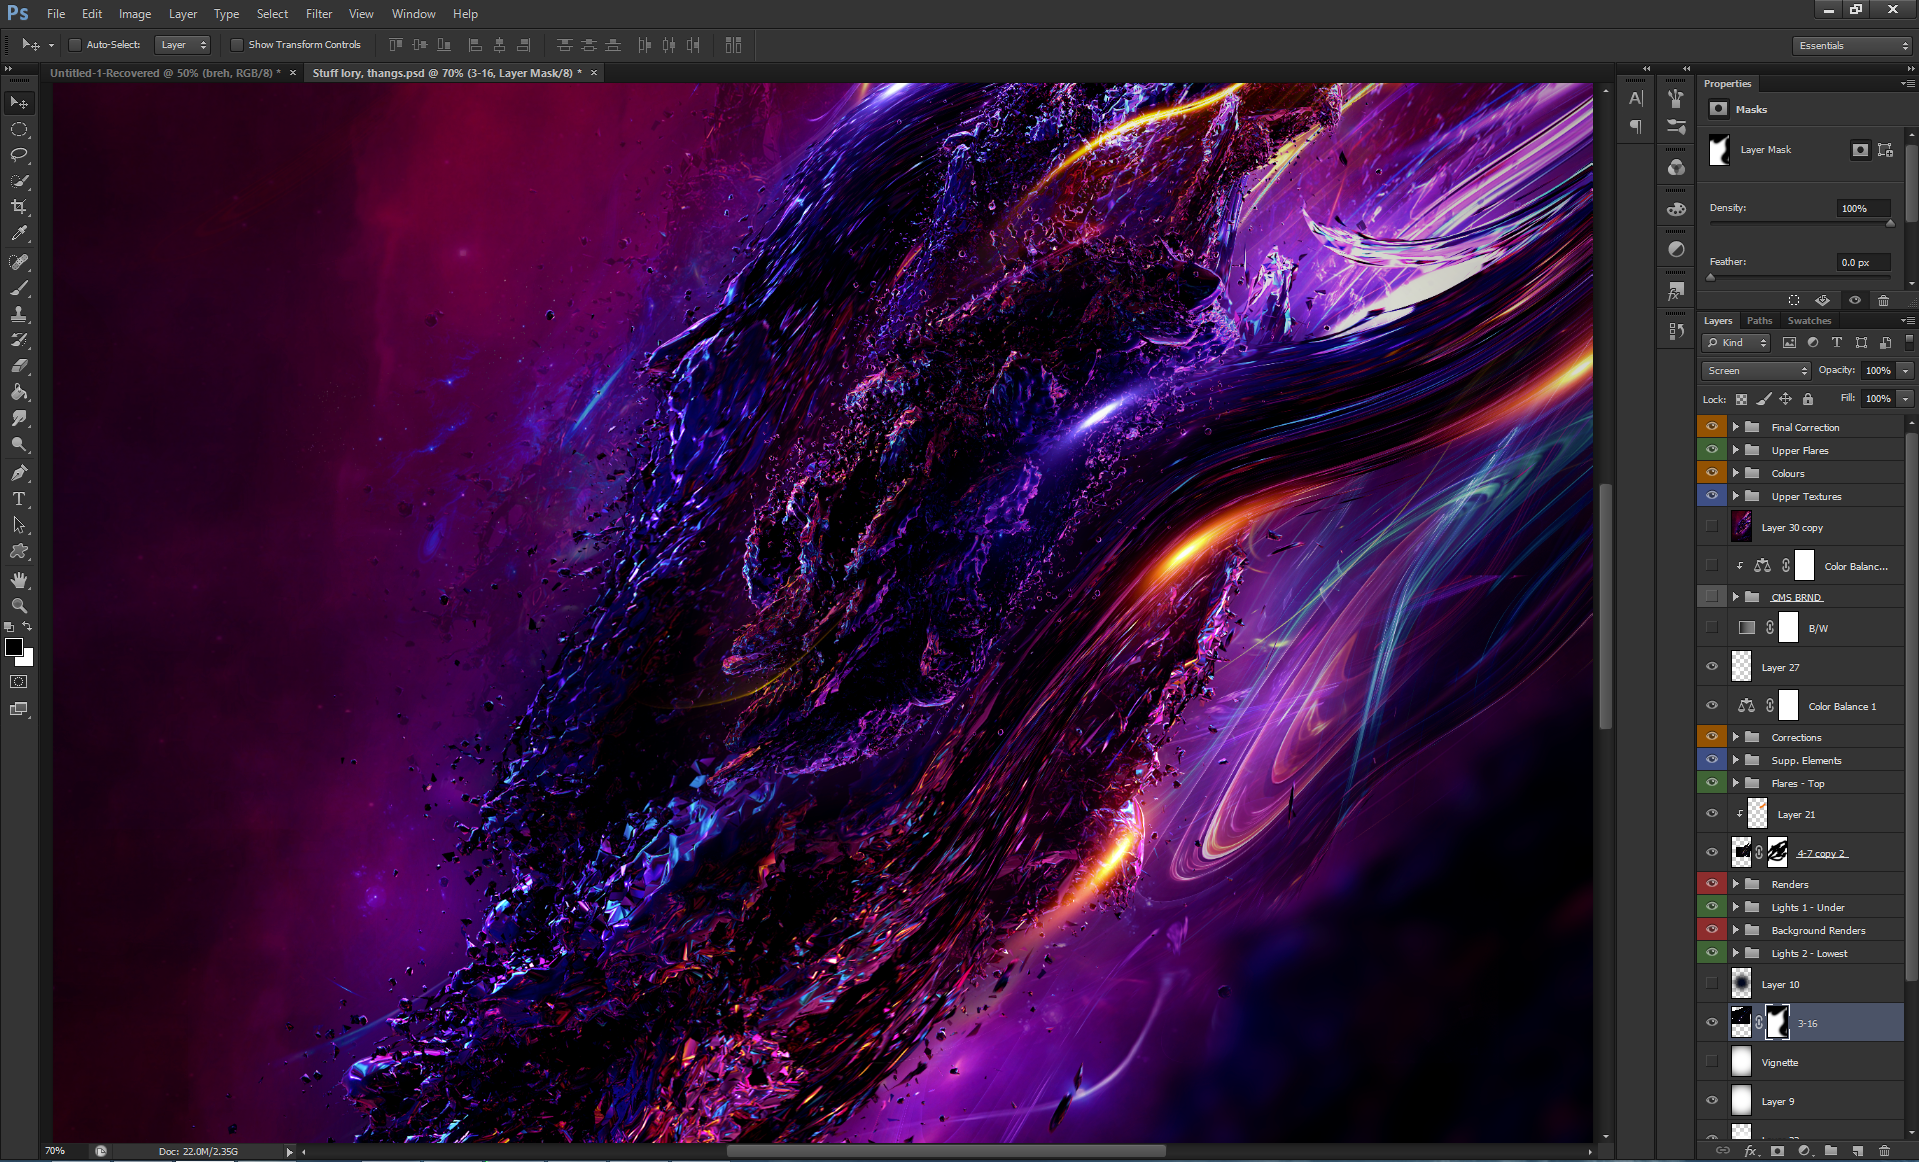Switch to the Swatches tab
The width and height of the screenshot is (1919, 1162).
pyautogui.click(x=1809, y=321)
